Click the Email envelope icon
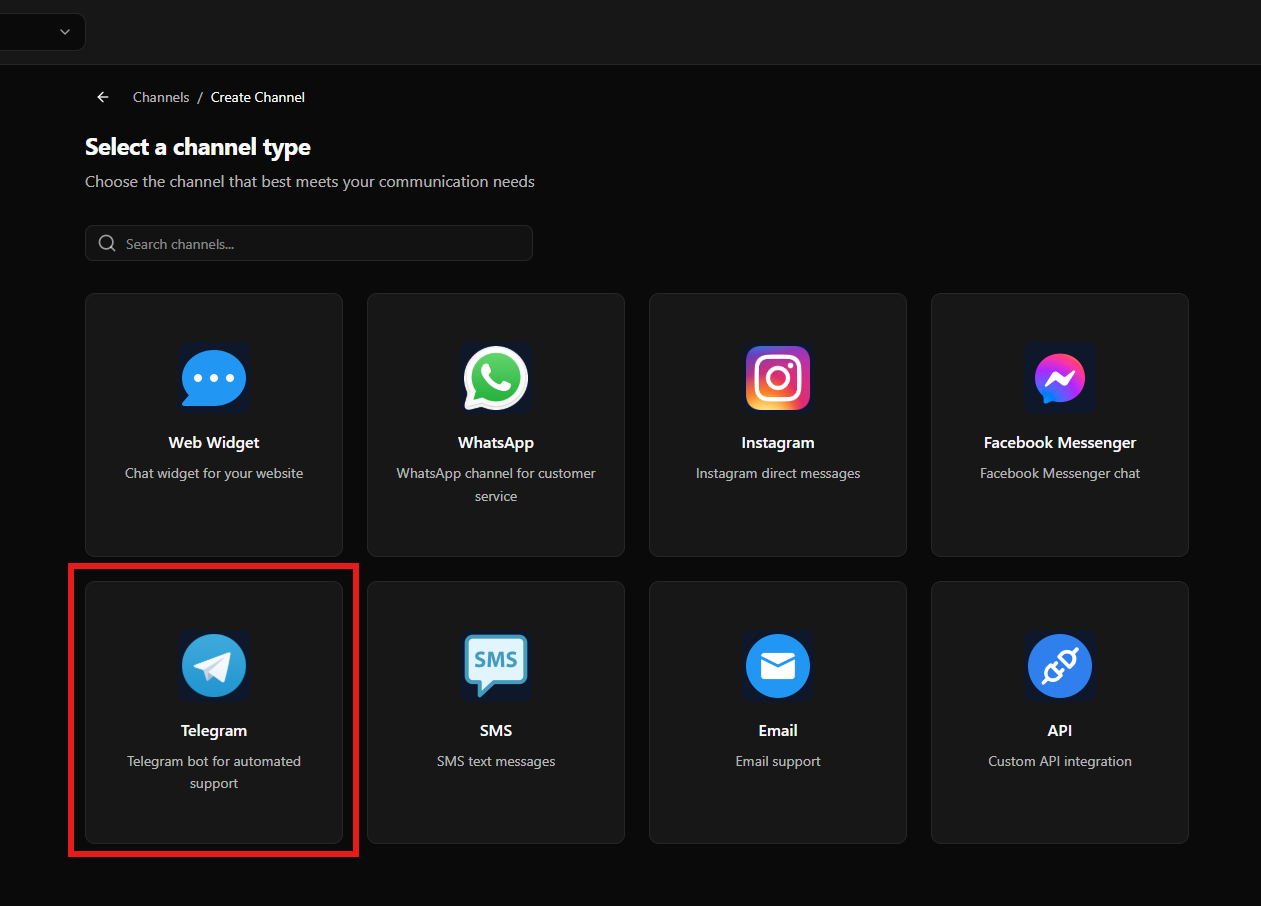Image resolution: width=1261 pixels, height=906 pixels. point(778,666)
